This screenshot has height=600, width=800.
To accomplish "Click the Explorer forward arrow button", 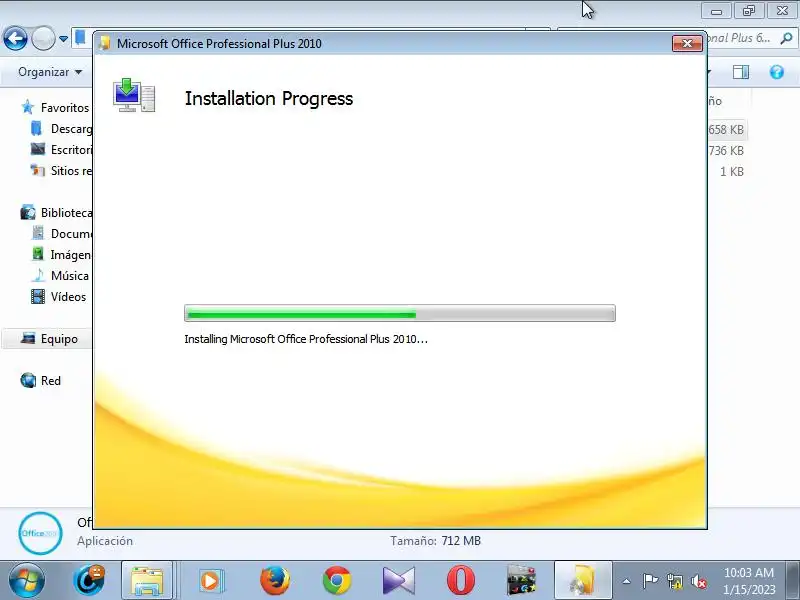I will click(43, 38).
